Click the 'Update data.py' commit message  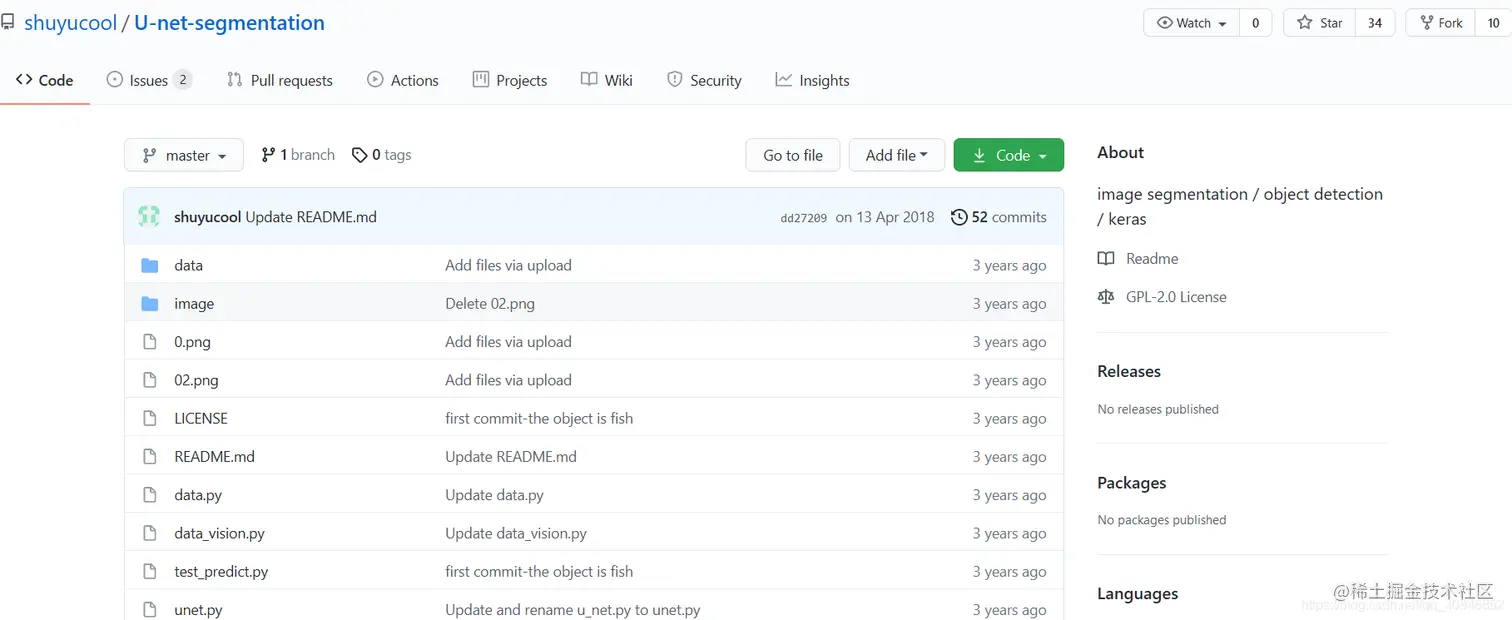click(495, 495)
